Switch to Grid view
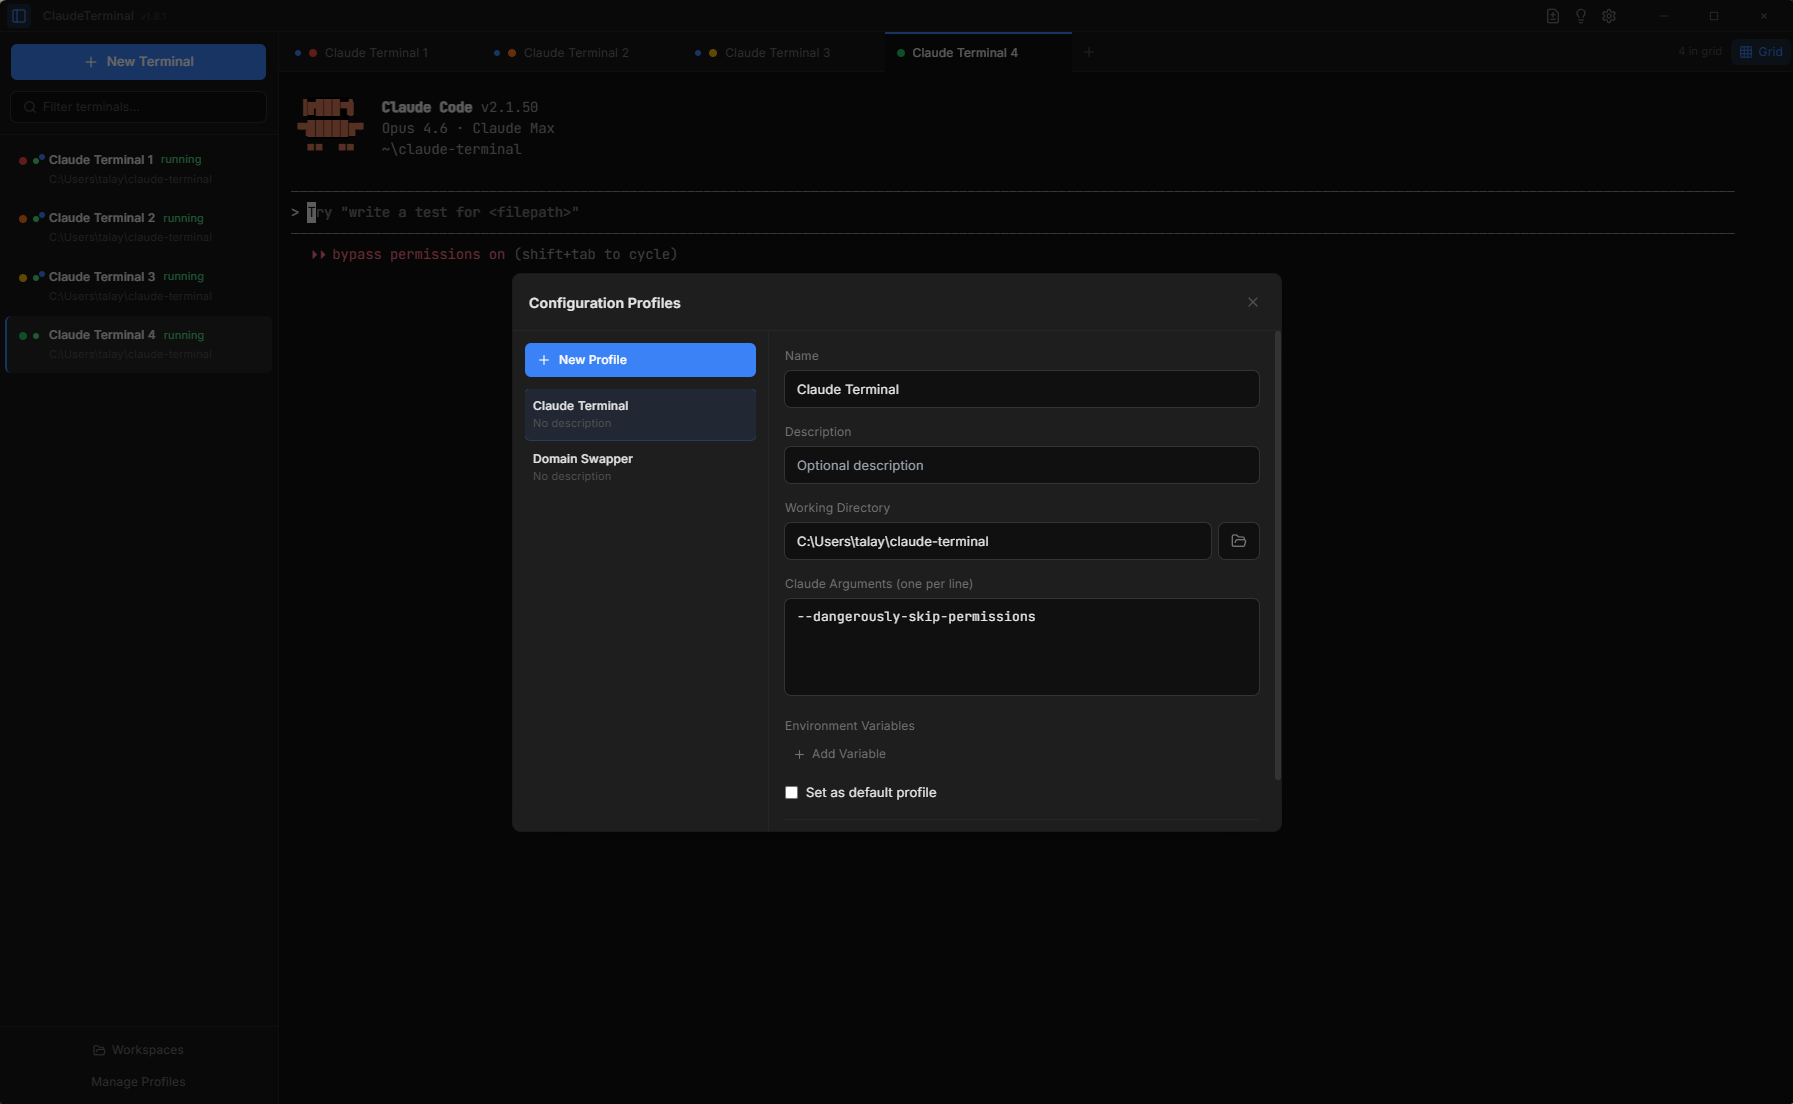 [1761, 52]
